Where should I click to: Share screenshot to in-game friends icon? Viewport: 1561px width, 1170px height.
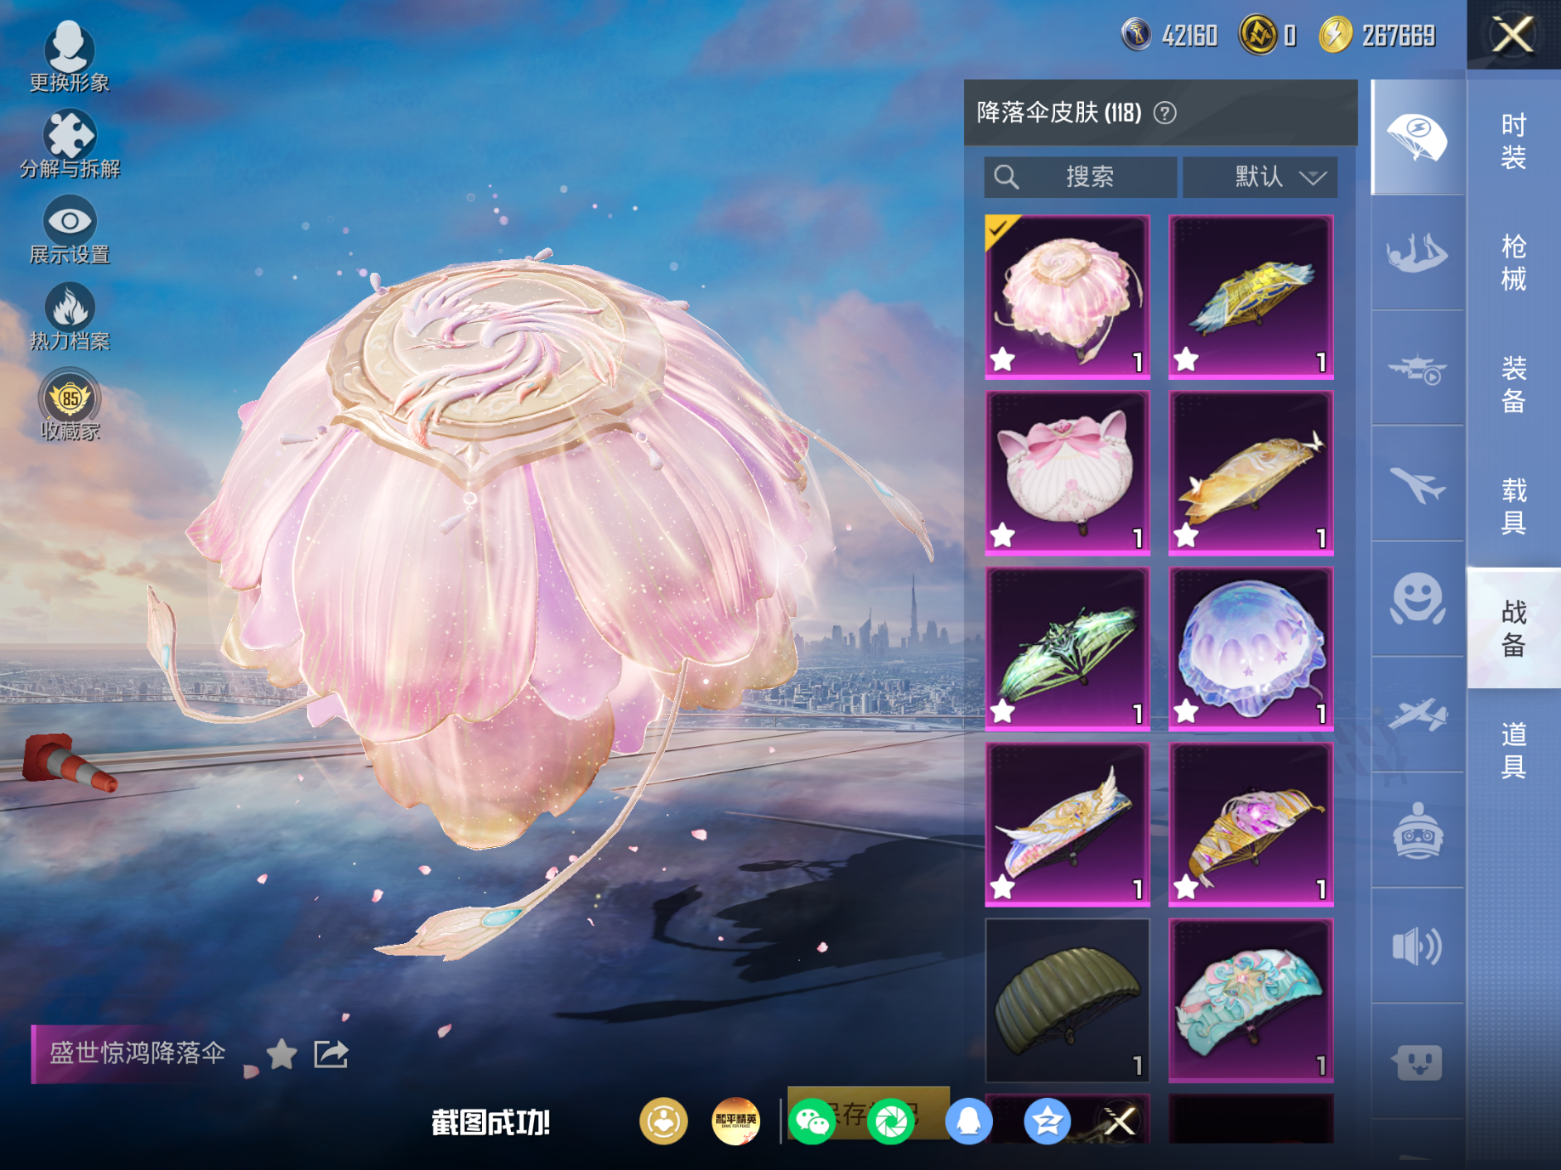pyautogui.click(x=664, y=1122)
